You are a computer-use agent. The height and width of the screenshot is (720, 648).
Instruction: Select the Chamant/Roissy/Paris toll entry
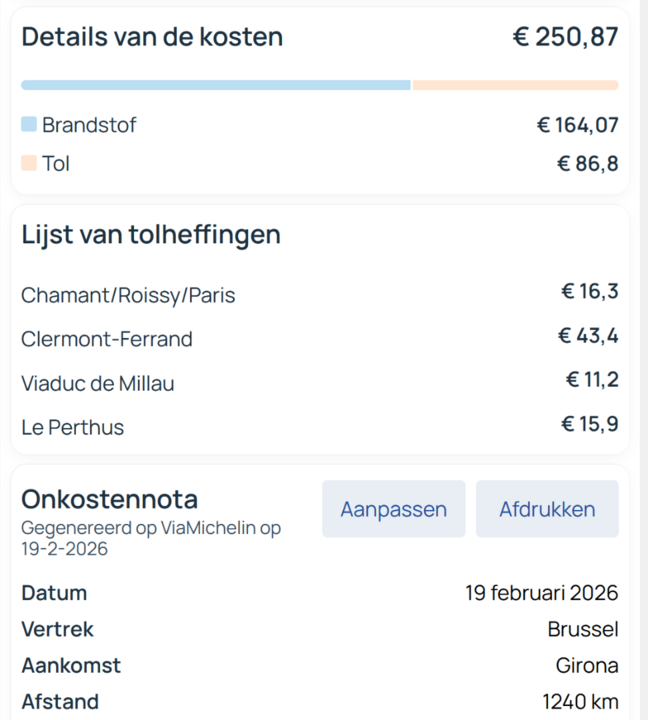point(128,295)
